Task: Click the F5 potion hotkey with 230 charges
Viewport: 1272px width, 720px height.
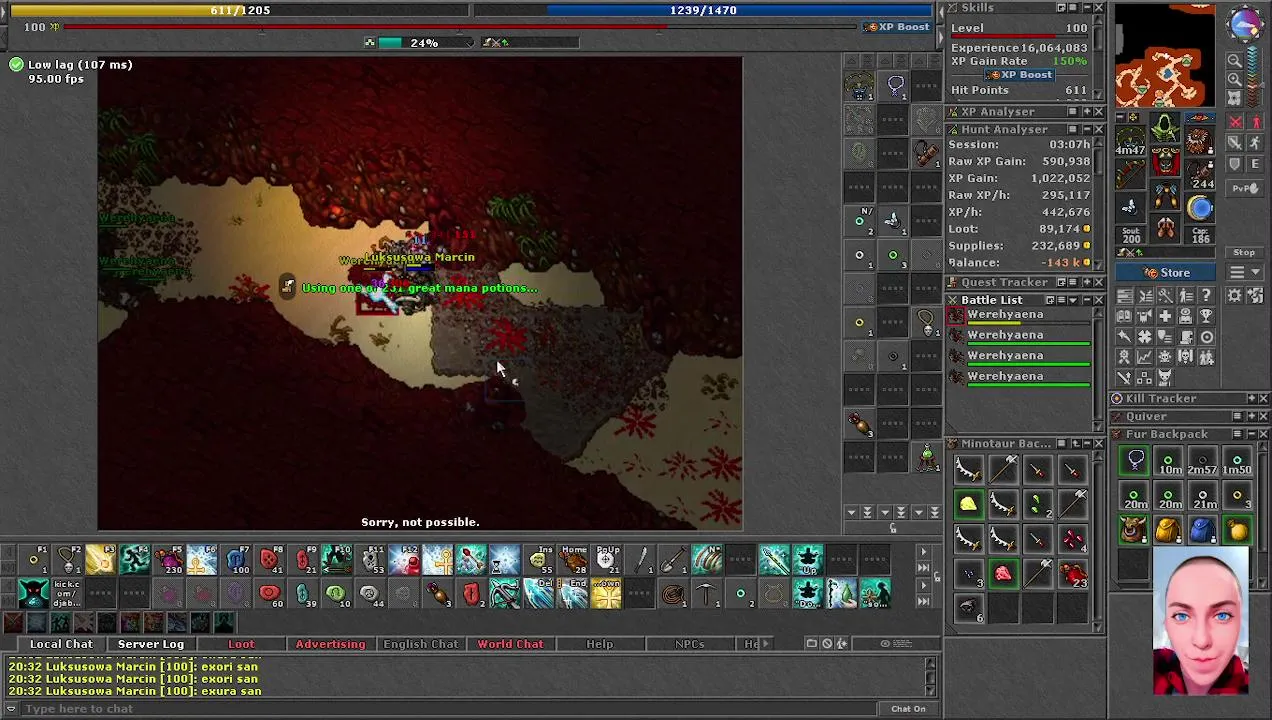Action: tap(168, 561)
